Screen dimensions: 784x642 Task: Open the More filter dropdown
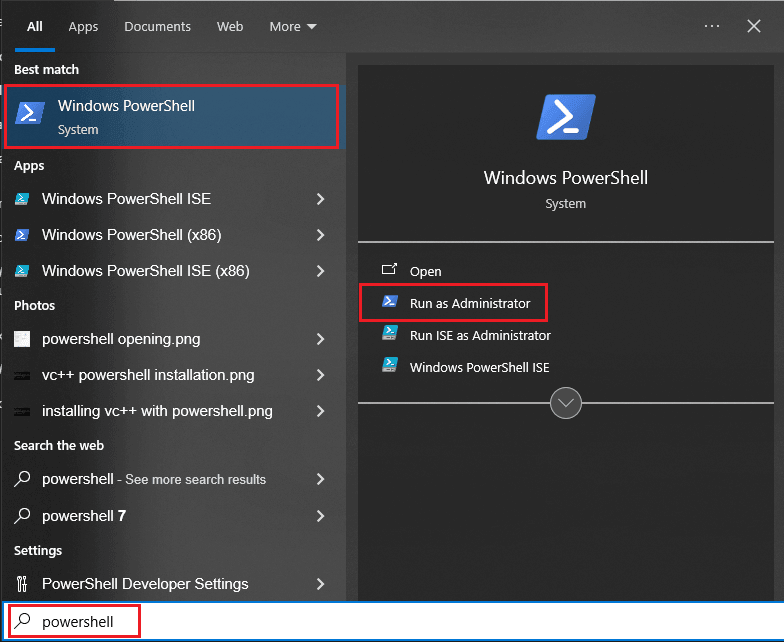[293, 26]
